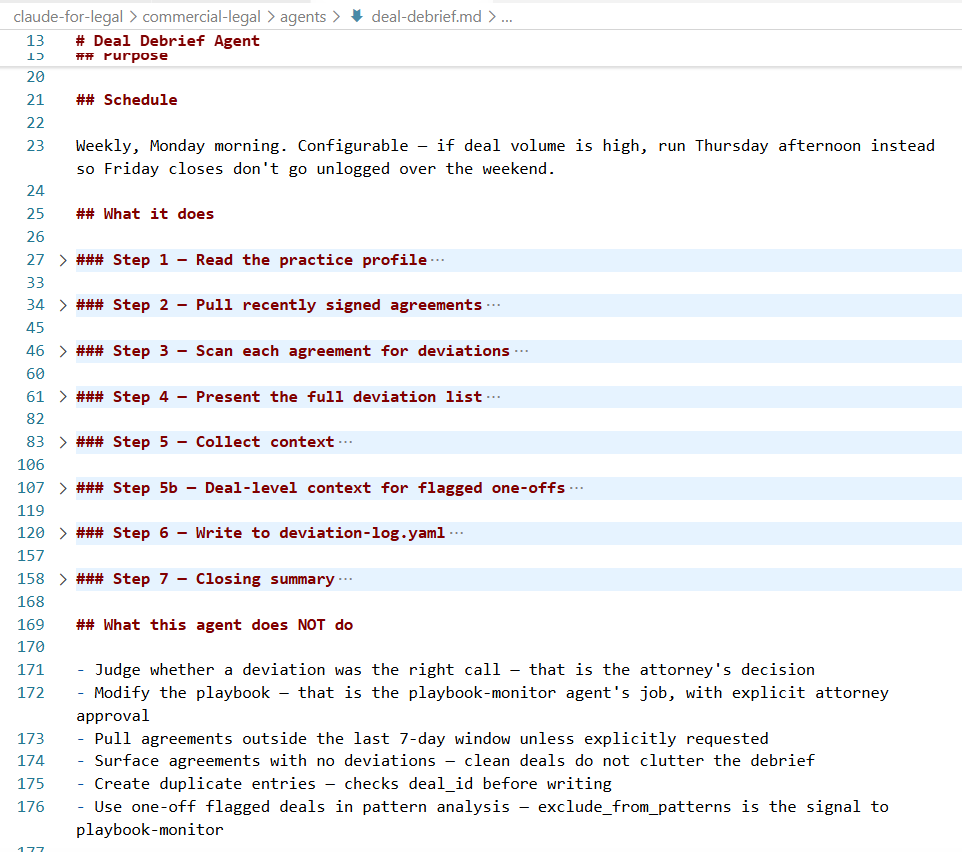Image resolution: width=962 pixels, height=852 pixels.
Task: Expand the Step 5b Deal-level context fold
Action: point(63,488)
